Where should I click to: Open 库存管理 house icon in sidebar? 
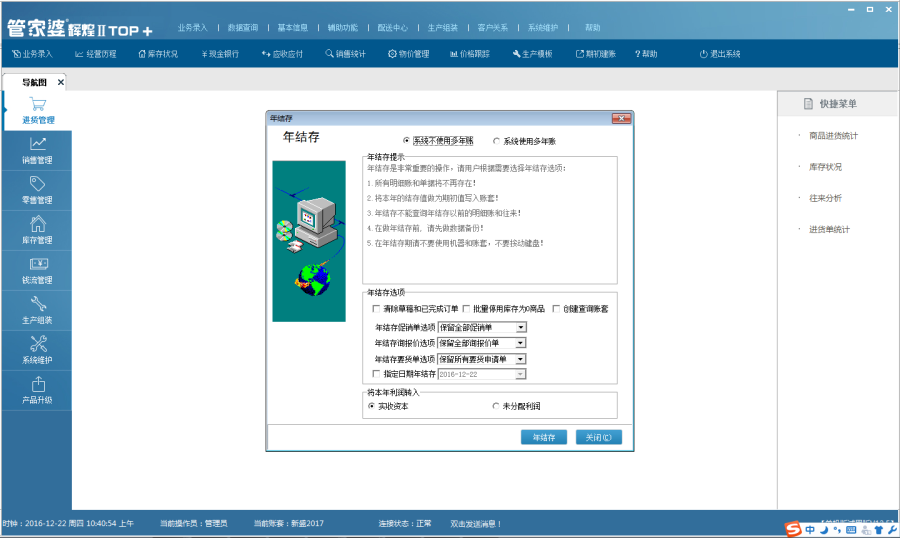tap(38, 224)
